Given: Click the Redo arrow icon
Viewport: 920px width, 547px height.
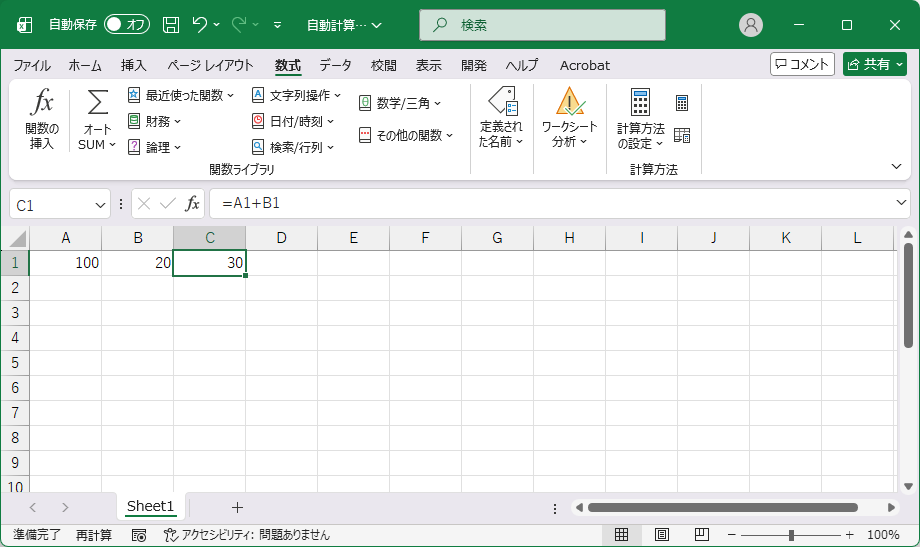Looking at the screenshot, I should point(239,25).
